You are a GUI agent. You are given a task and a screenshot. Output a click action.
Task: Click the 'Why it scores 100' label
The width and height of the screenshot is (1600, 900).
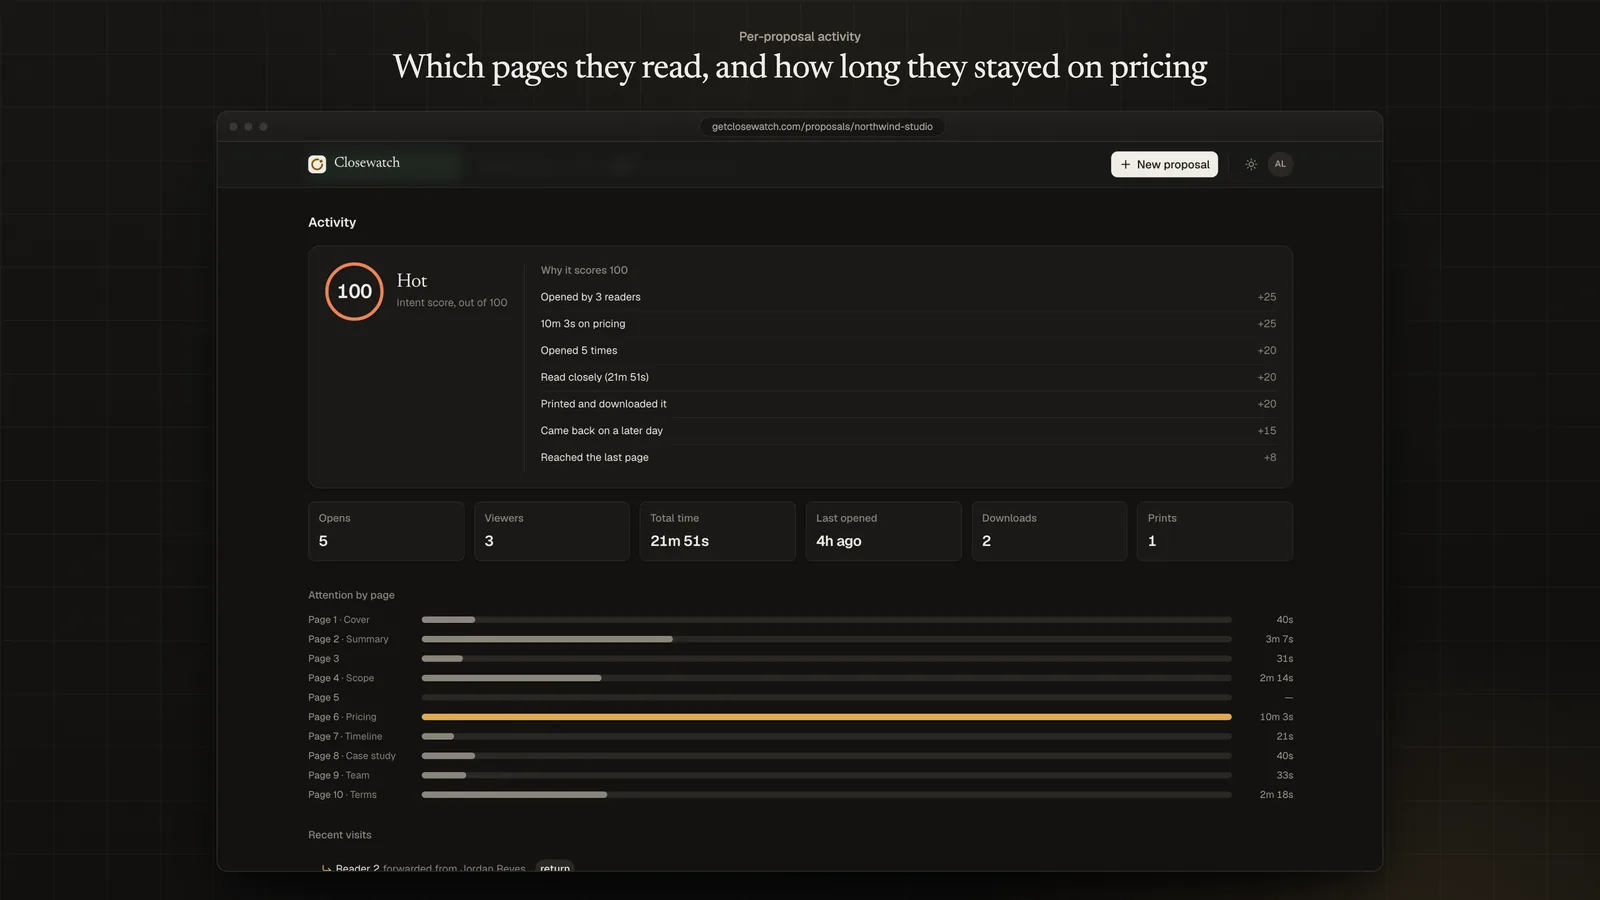coord(584,270)
